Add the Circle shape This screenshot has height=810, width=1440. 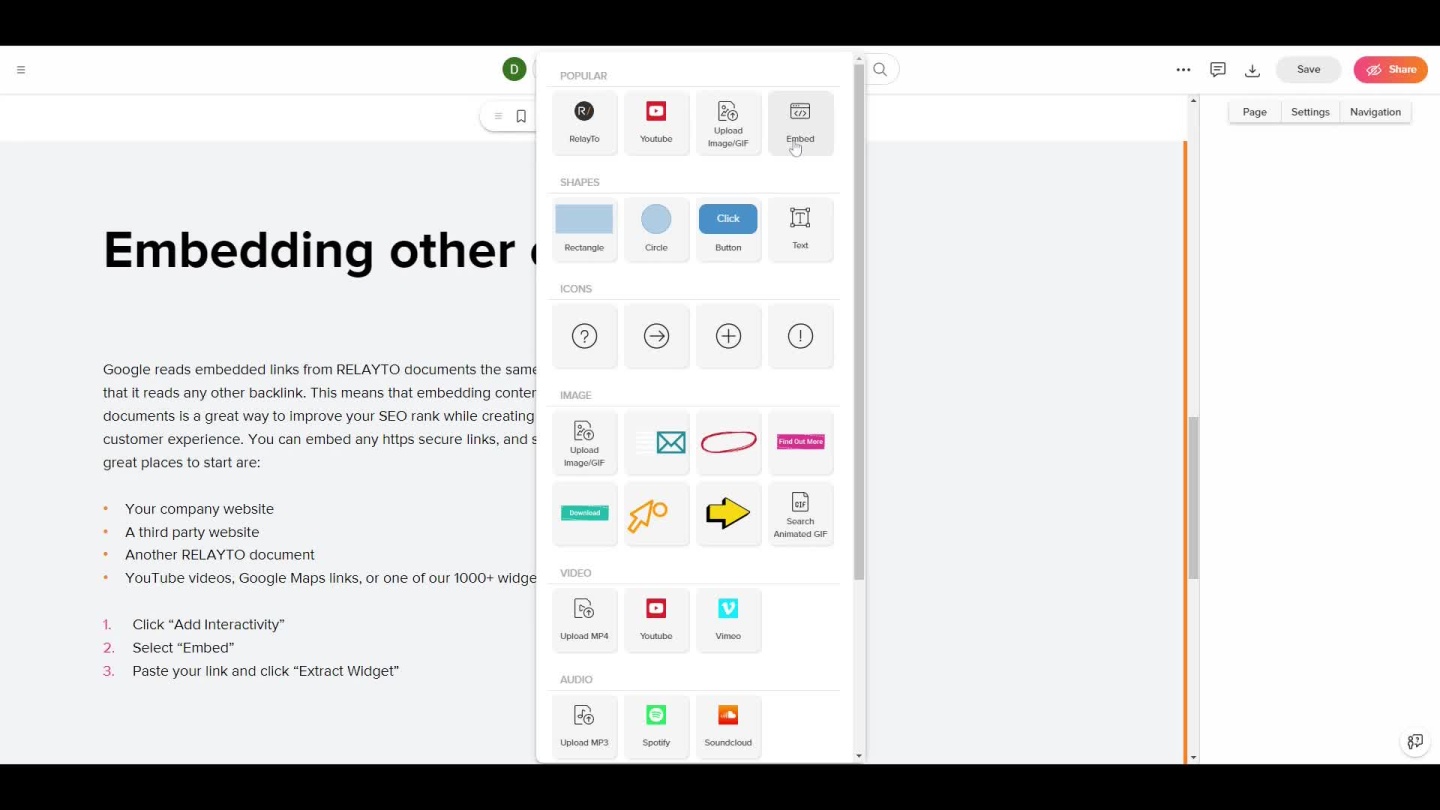[x=656, y=229]
